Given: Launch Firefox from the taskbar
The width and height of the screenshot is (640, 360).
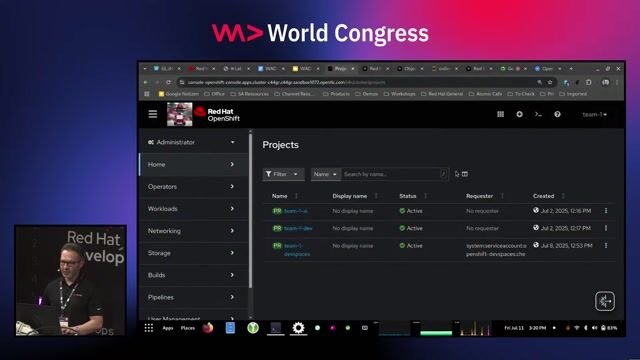Looking at the screenshot, I should [208, 328].
